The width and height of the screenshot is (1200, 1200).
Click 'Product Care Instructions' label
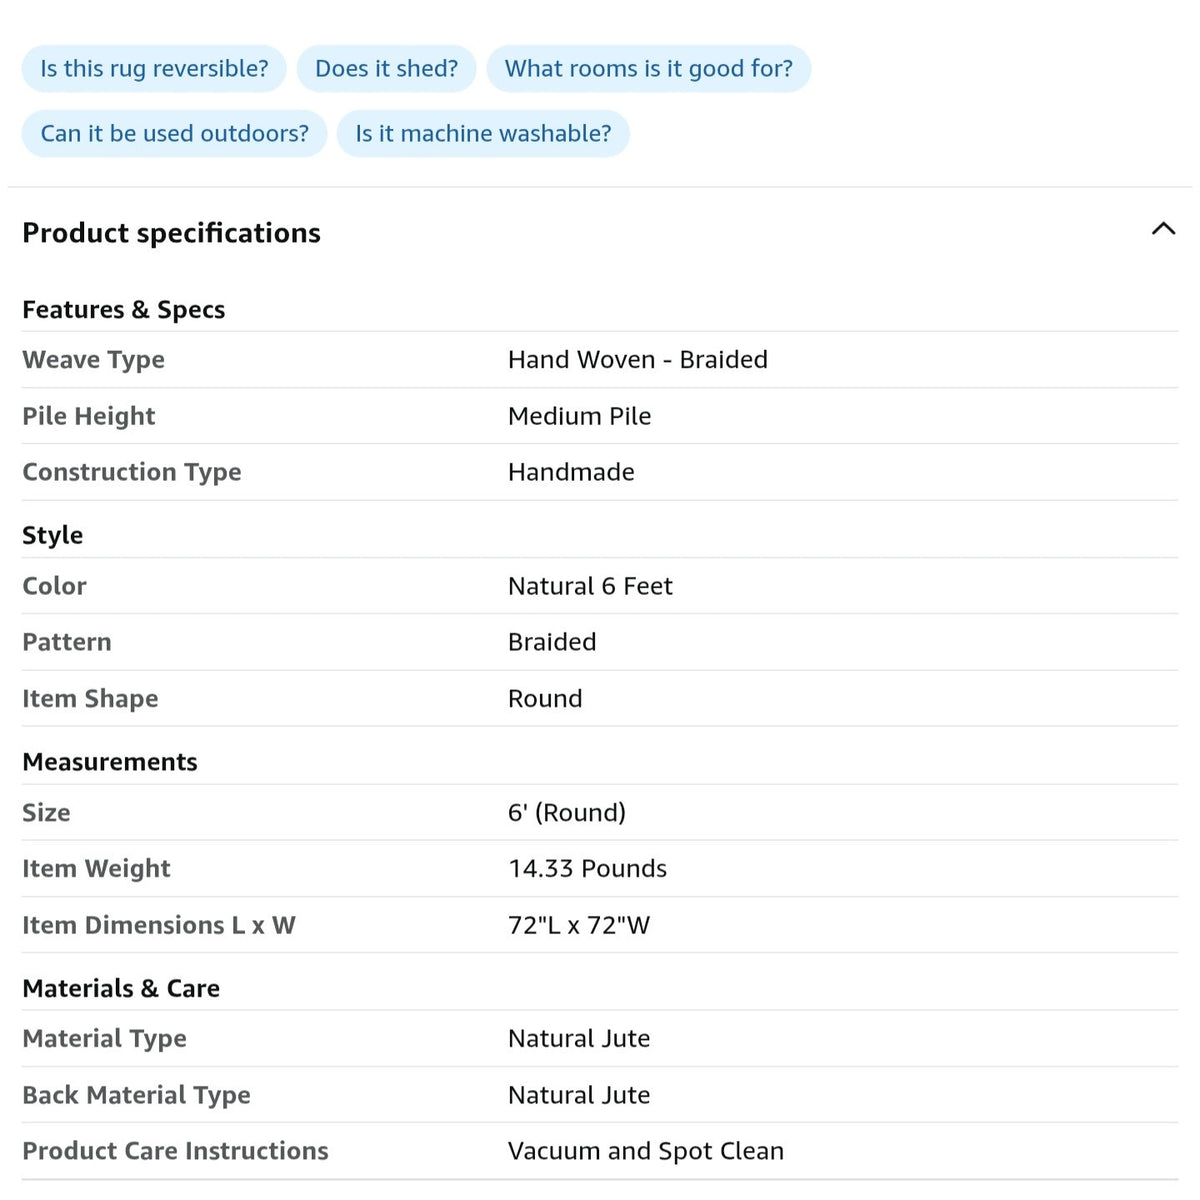coord(175,1151)
